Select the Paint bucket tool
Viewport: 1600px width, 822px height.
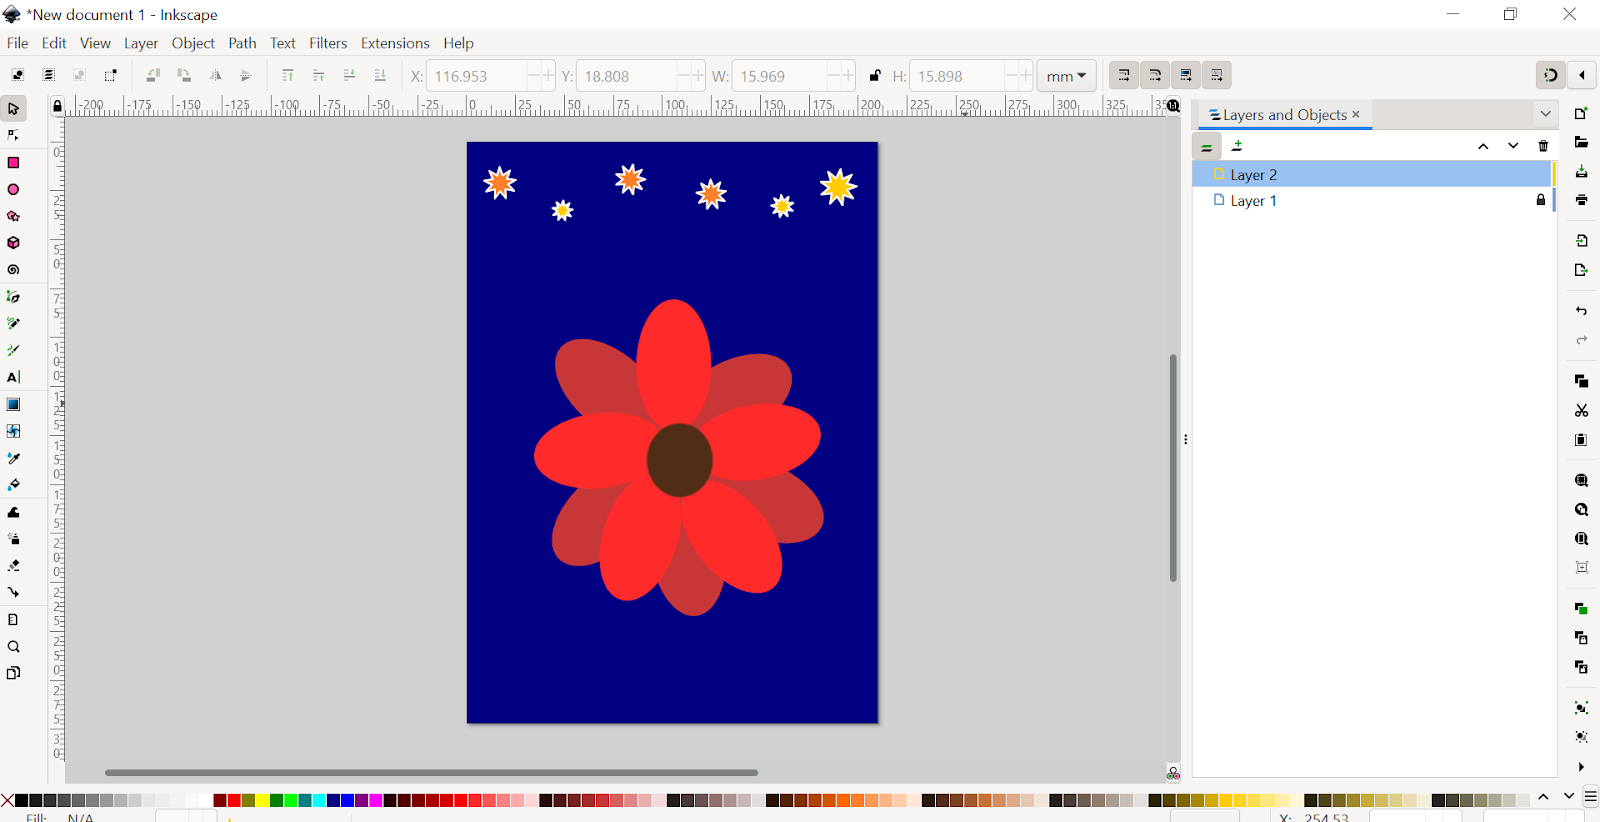pos(14,485)
